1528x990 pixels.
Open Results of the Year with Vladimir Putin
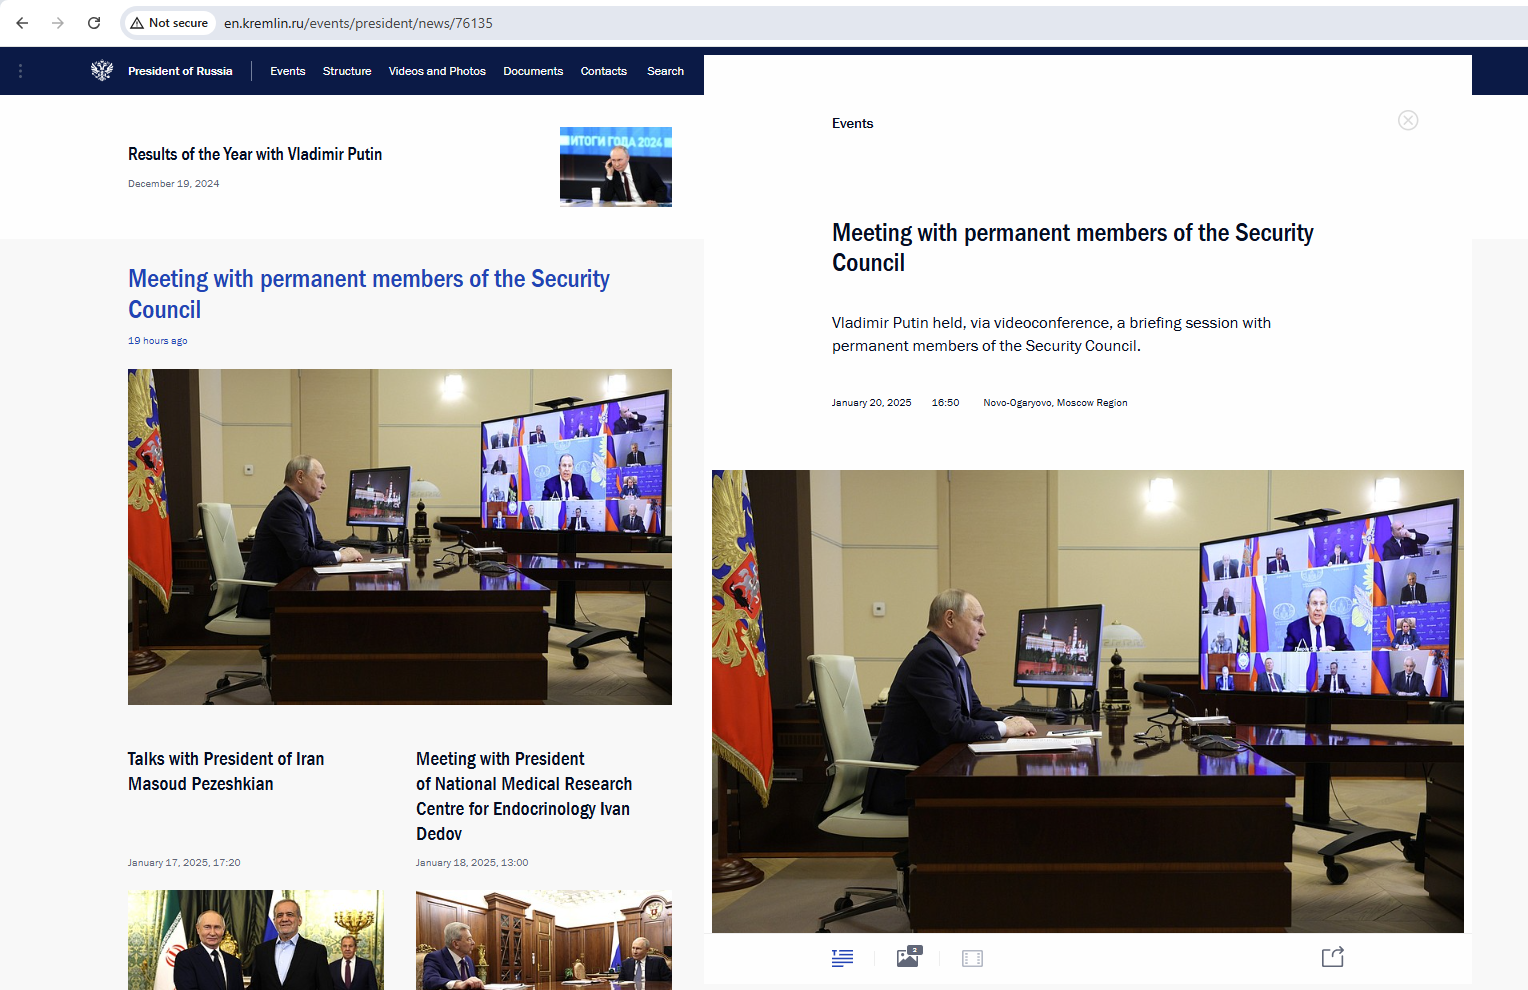pyautogui.click(x=255, y=154)
